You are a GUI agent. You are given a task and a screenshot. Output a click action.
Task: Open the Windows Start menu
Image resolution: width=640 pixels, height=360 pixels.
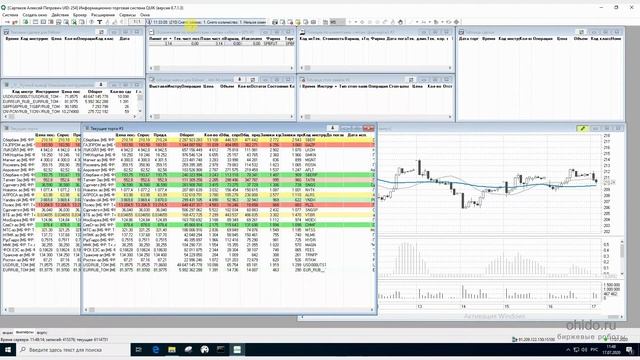tap(8, 350)
